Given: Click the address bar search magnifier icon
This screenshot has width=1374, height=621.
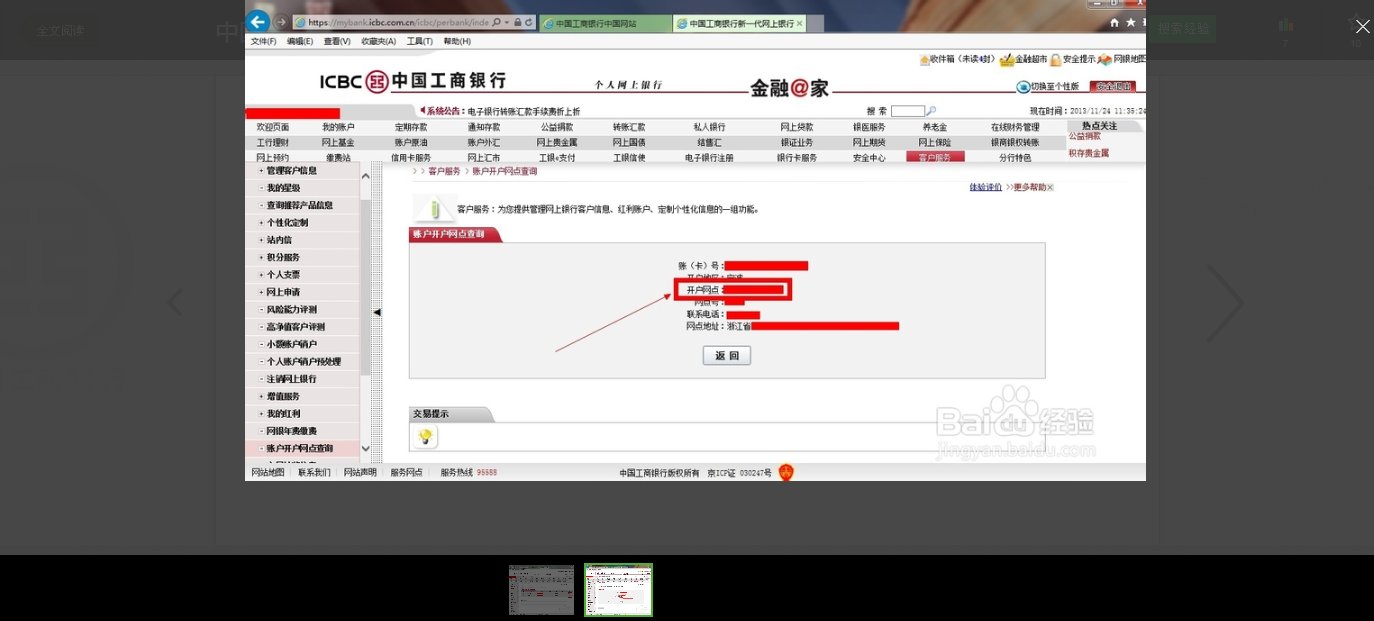Looking at the screenshot, I should coord(497,22).
